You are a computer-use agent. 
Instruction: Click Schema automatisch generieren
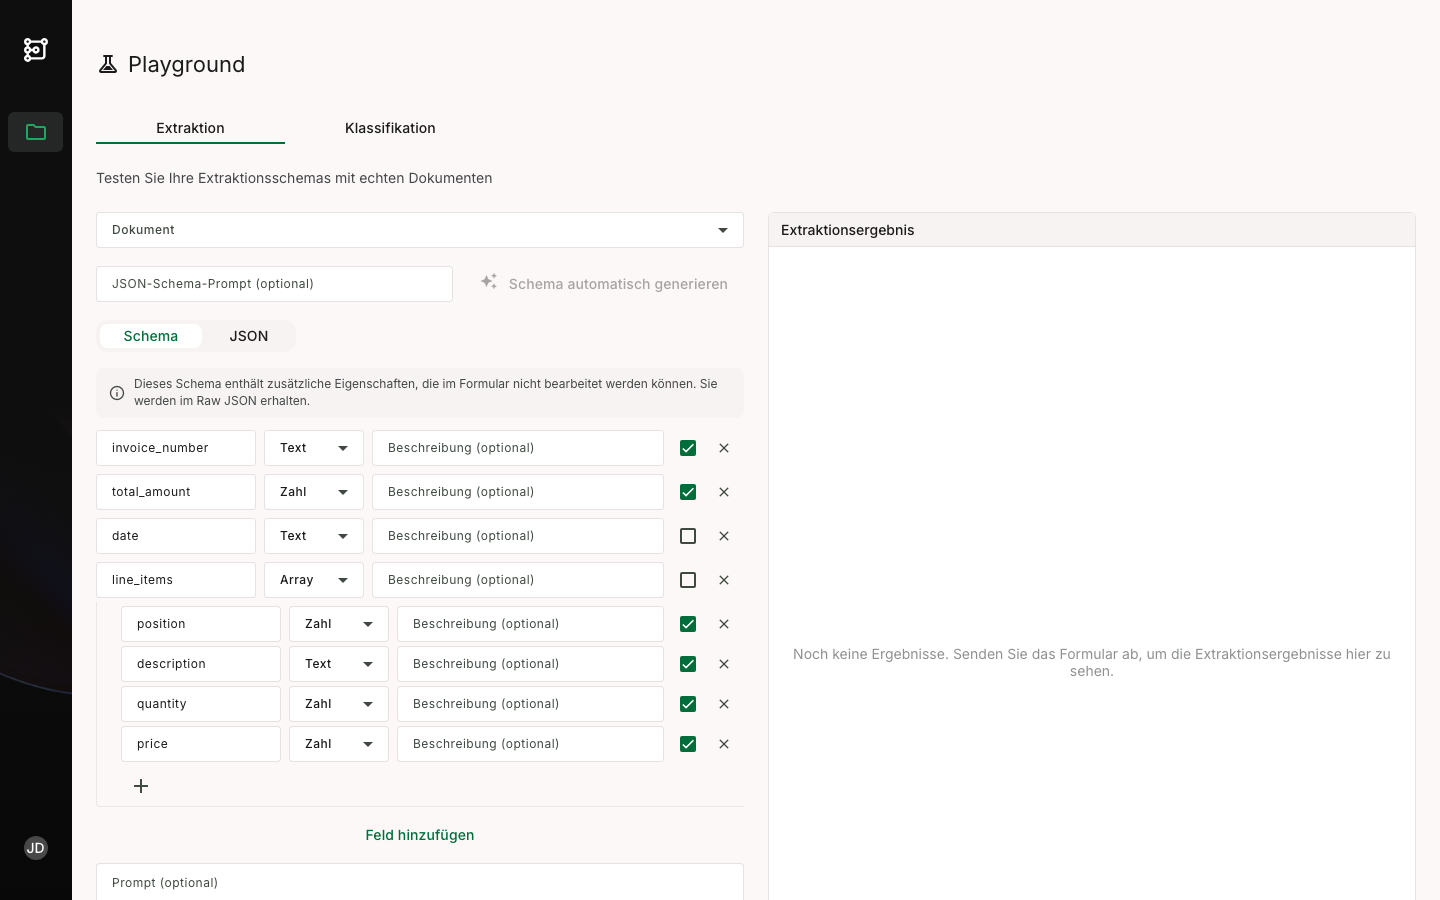(x=617, y=284)
